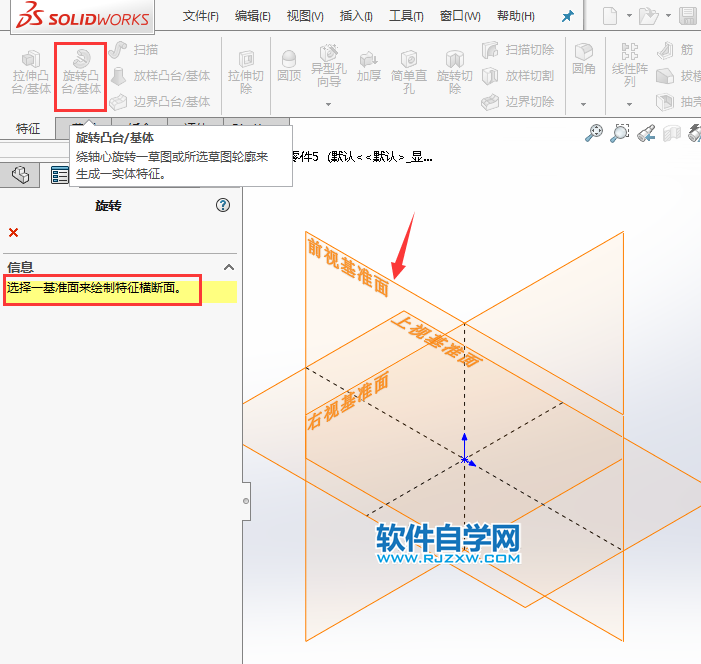Open the 文件(F) menu
This screenshot has height=664, width=701.
(200, 17)
